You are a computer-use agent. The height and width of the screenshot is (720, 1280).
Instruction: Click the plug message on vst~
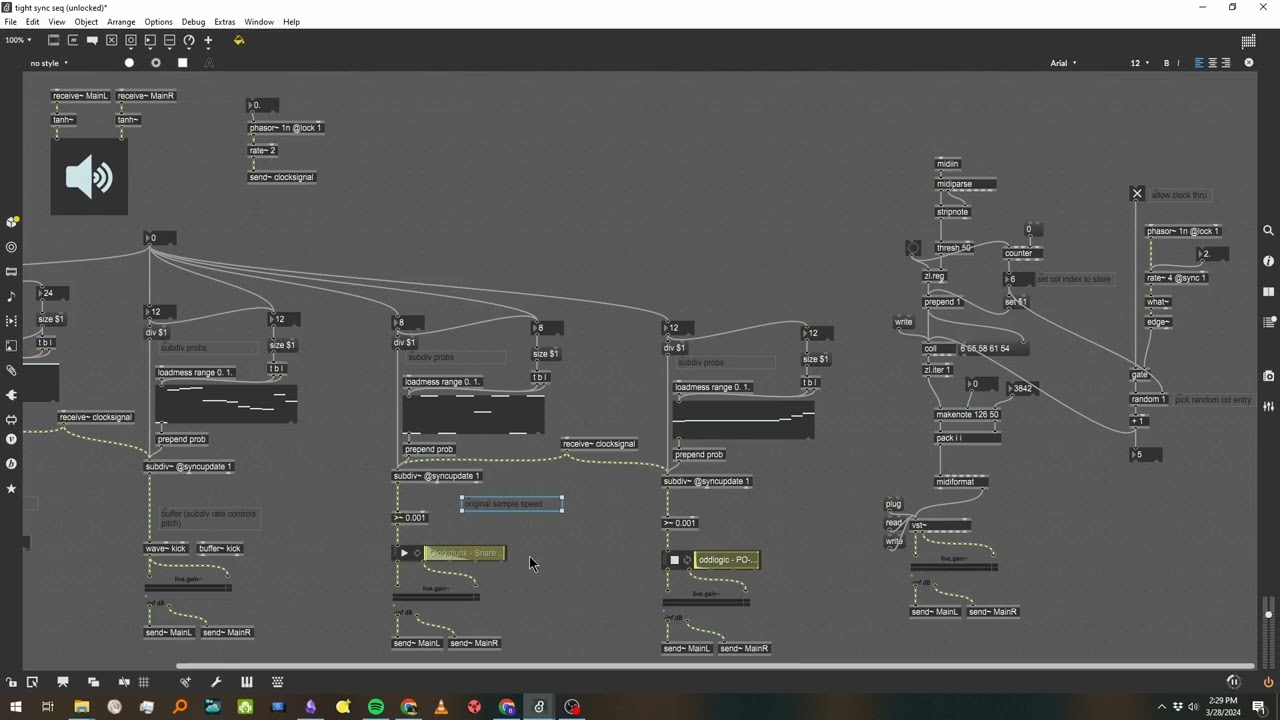pos(893,504)
